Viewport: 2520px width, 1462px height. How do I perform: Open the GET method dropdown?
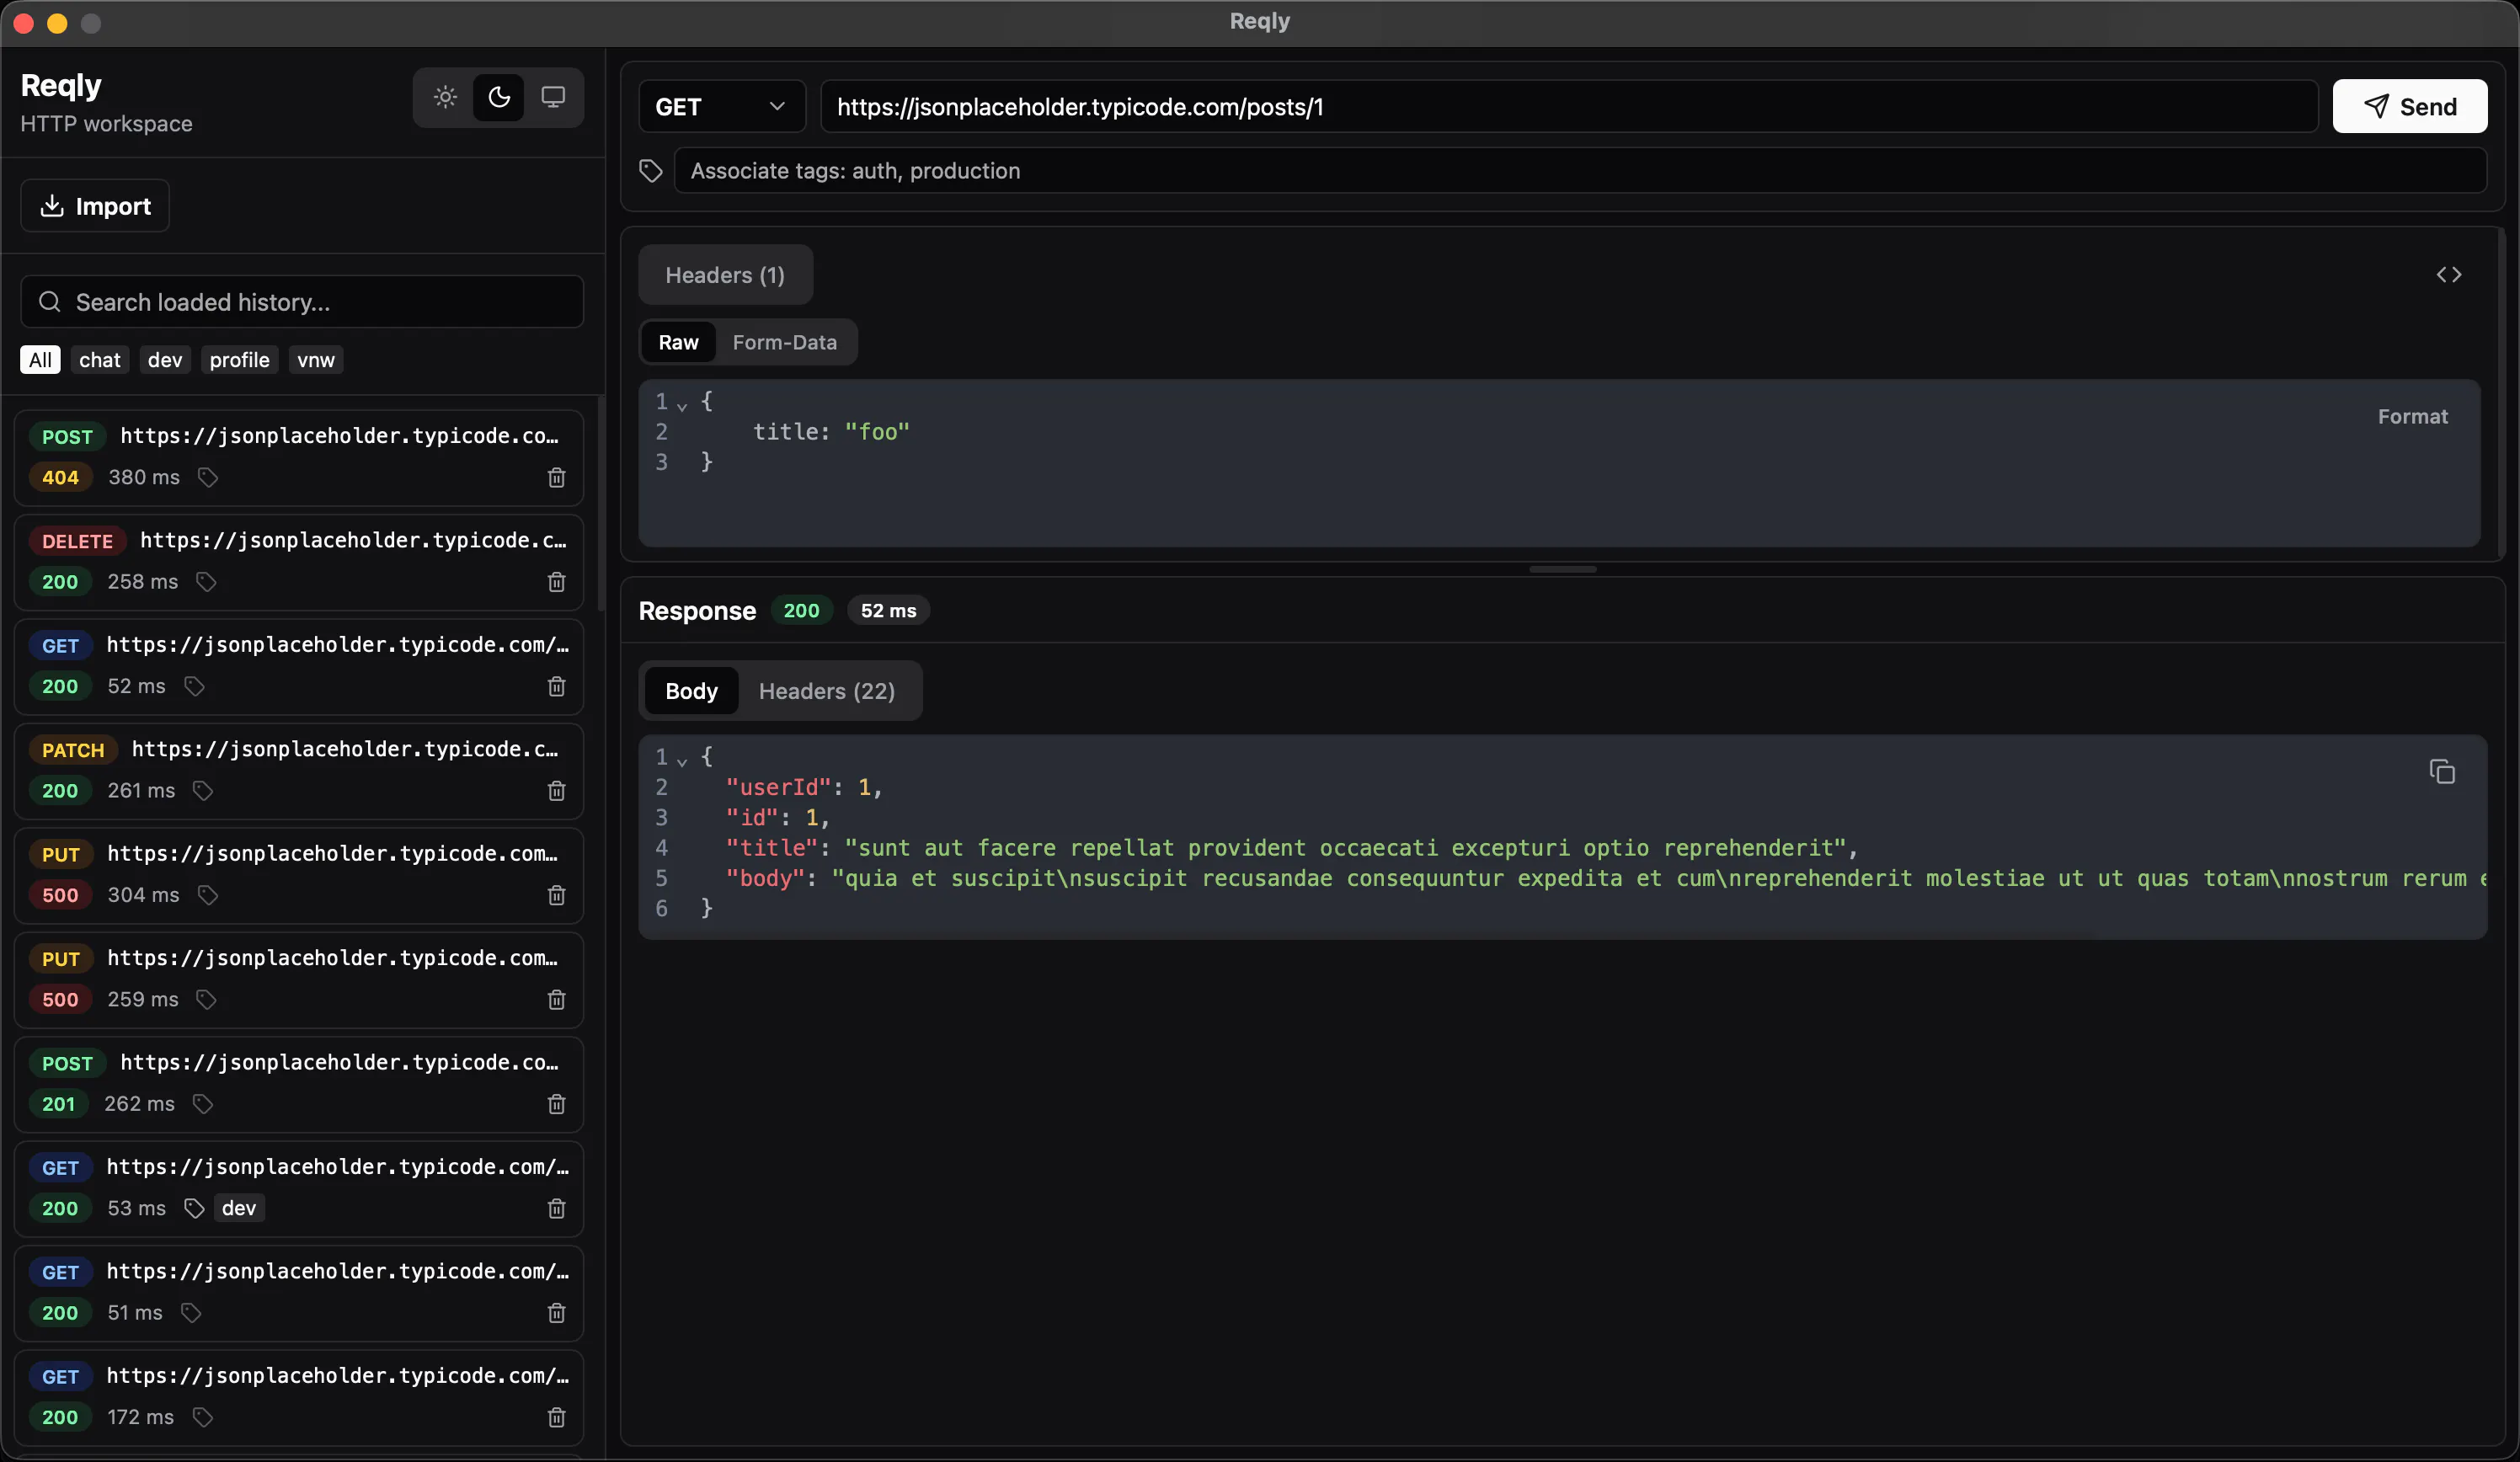click(722, 107)
